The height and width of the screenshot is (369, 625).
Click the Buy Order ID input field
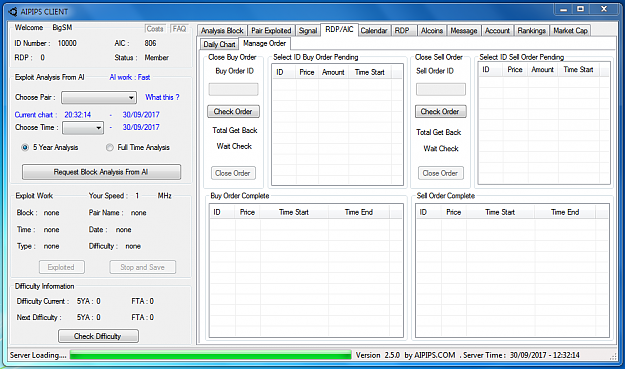(233, 89)
